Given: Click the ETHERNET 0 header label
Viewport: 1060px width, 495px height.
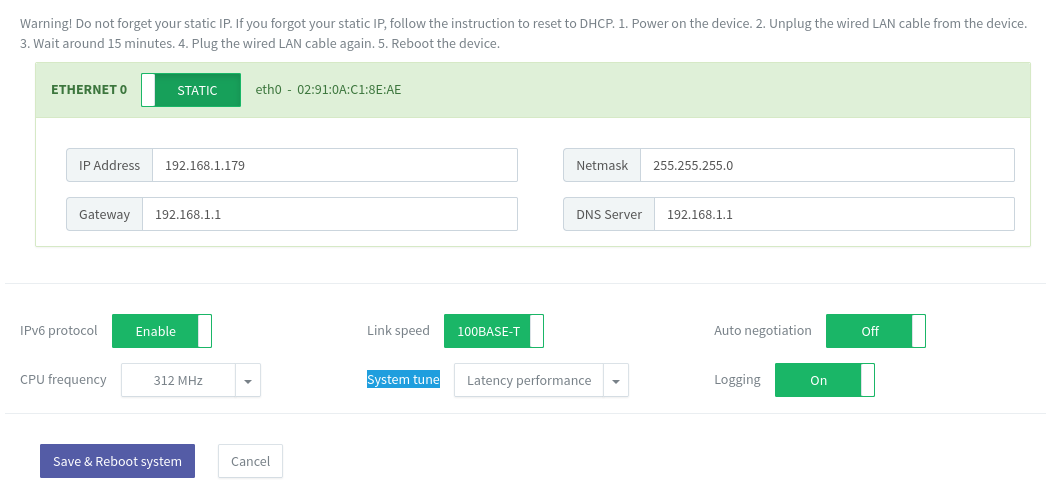Looking at the screenshot, I should pos(89,89).
